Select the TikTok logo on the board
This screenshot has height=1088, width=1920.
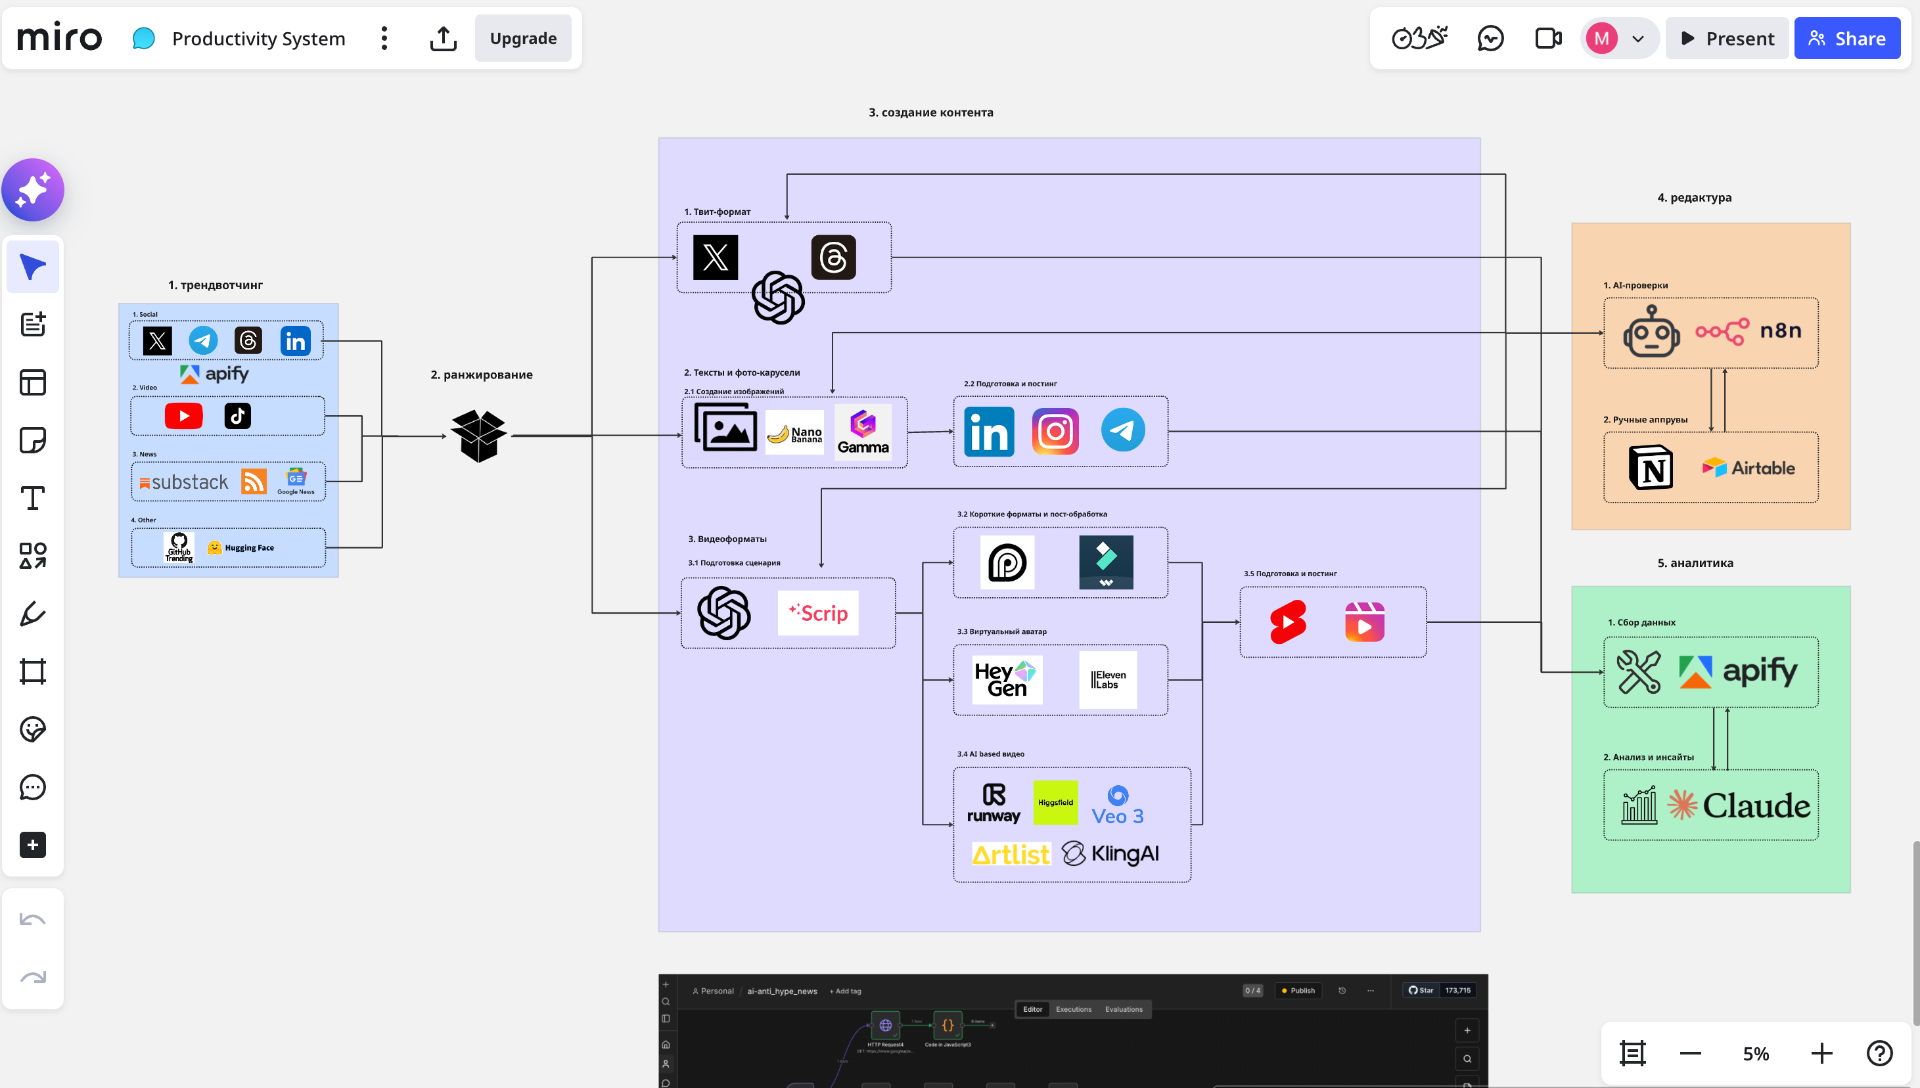pyautogui.click(x=238, y=416)
